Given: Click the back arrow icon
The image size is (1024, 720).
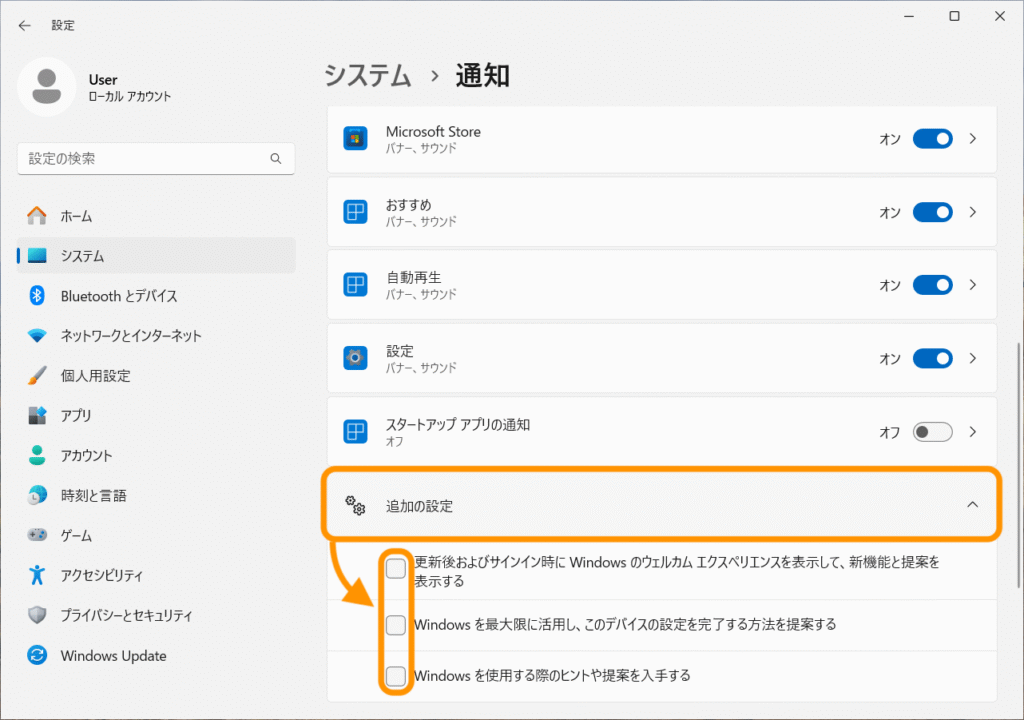Looking at the screenshot, I should (x=25, y=25).
